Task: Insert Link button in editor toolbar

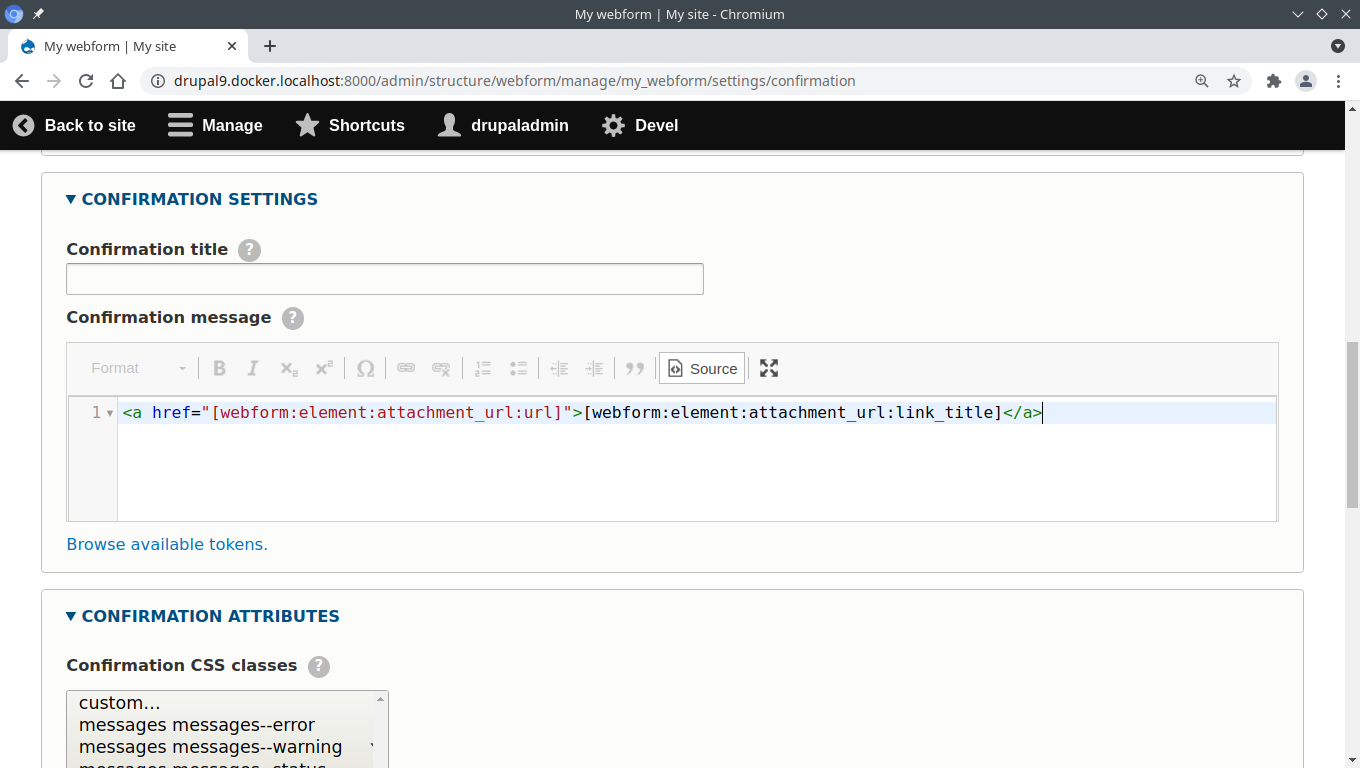Action: [x=406, y=368]
